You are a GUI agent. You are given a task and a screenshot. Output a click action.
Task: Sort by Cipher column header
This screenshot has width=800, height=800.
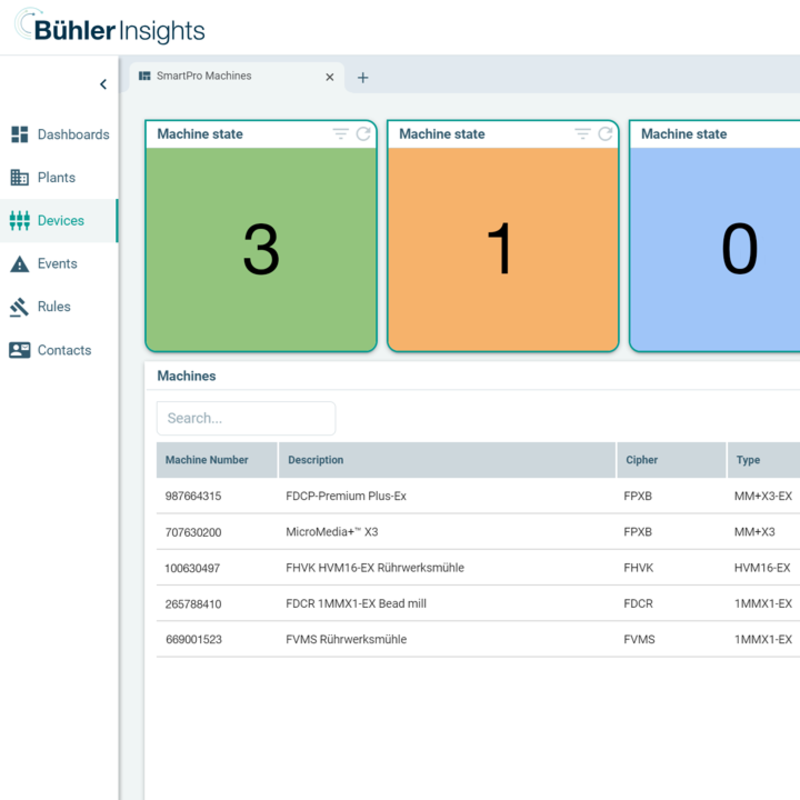(x=642, y=460)
